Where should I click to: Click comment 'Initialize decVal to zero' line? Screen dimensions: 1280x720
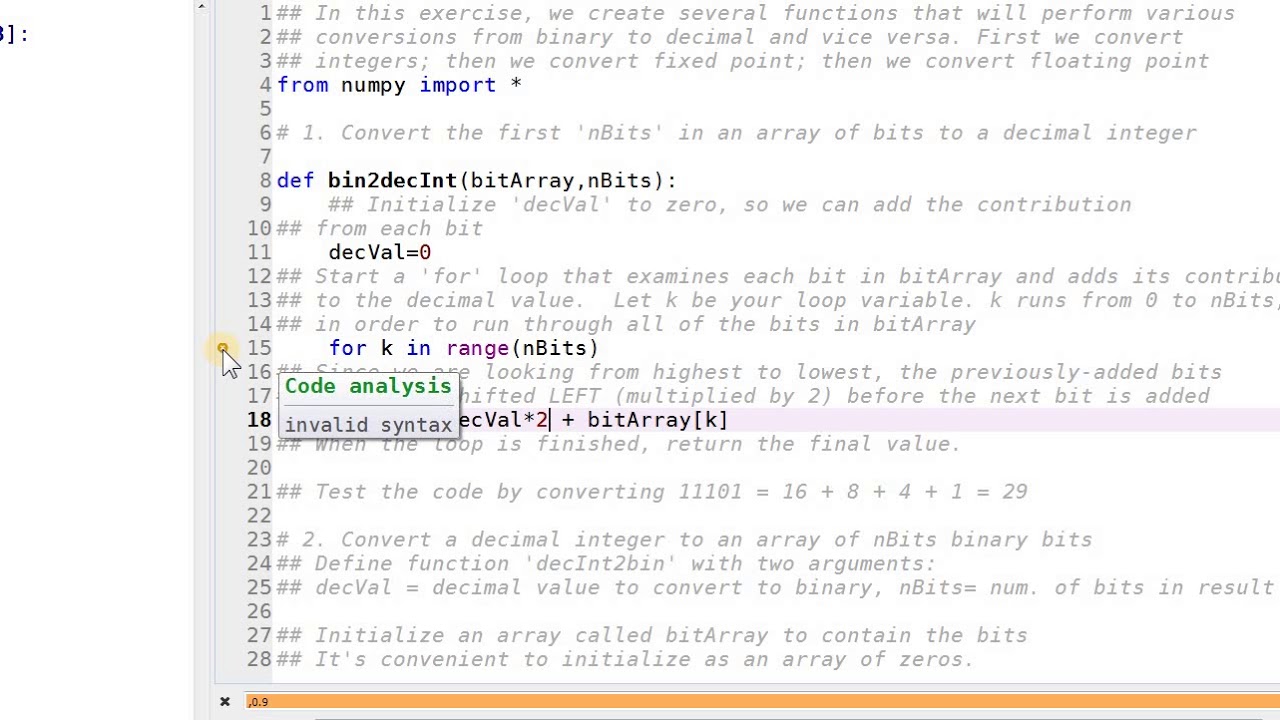pyautogui.click(x=730, y=205)
